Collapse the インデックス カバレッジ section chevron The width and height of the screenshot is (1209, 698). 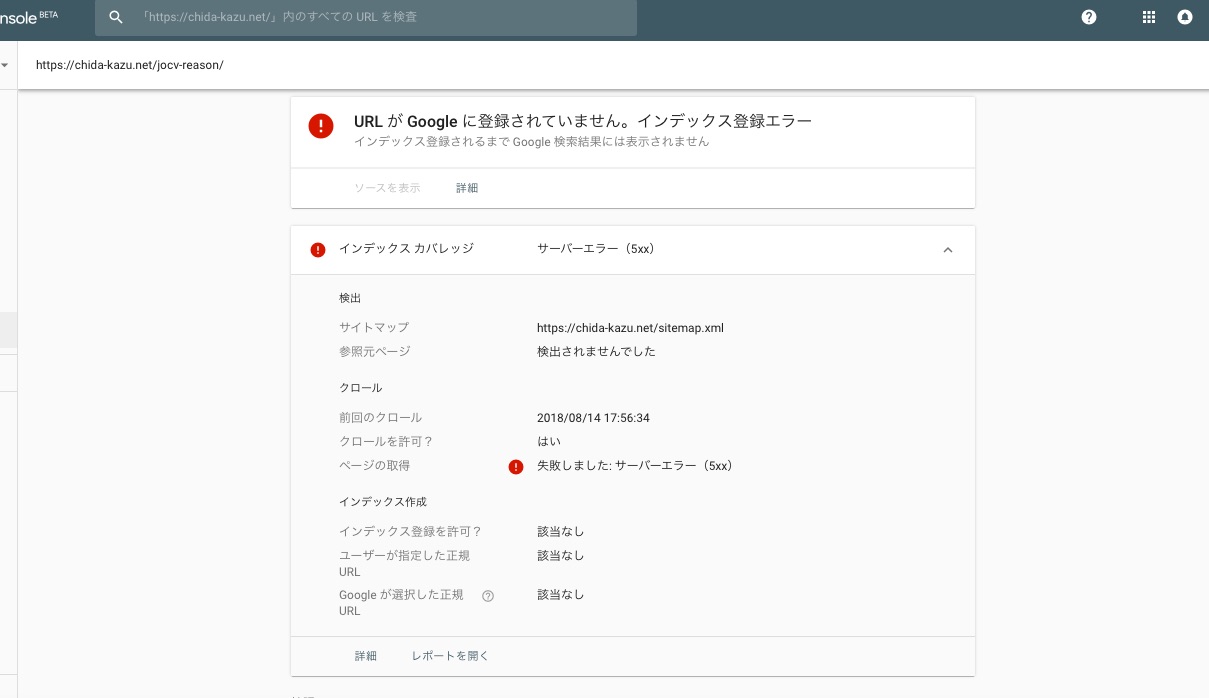pyautogui.click(x=948, y=250)
